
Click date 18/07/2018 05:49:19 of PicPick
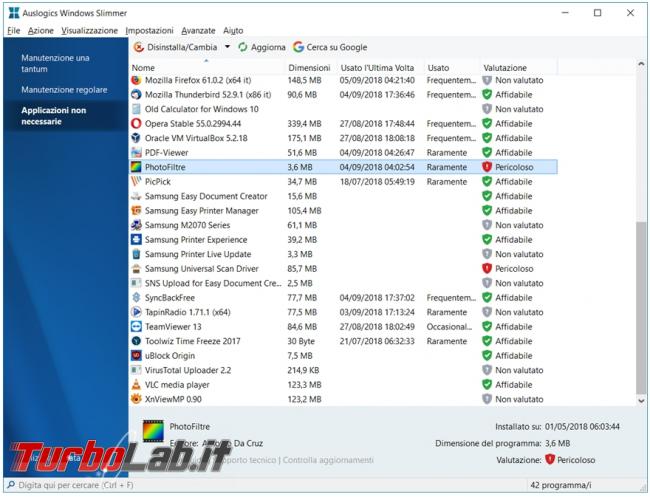(x=377, y=182)
